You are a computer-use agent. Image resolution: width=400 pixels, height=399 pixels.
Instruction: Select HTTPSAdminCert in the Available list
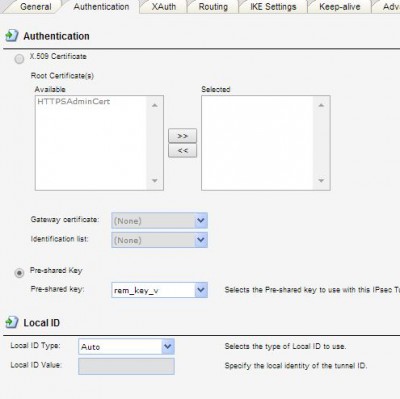(74, 101)
